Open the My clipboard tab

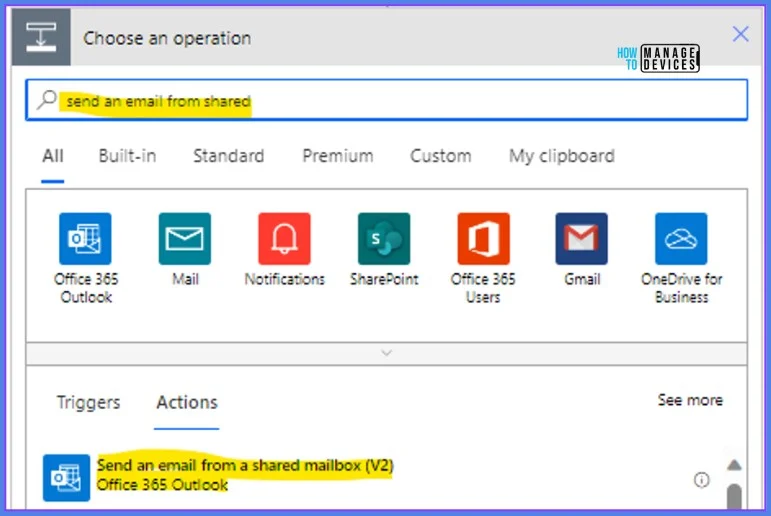click(x=562, y=156)
